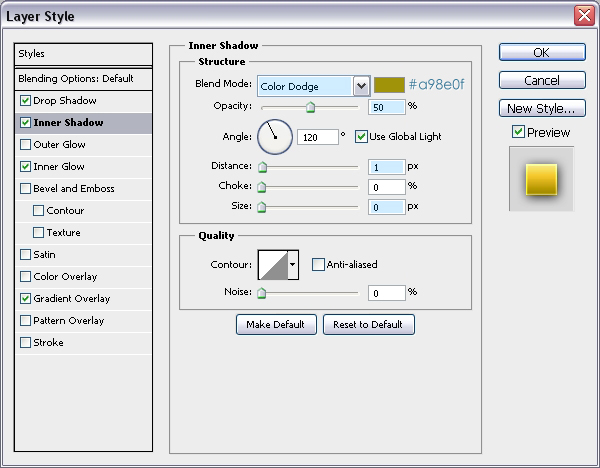Toggle Use Global Light checkbox
This screenshot has width=600, height=468.
361,136
